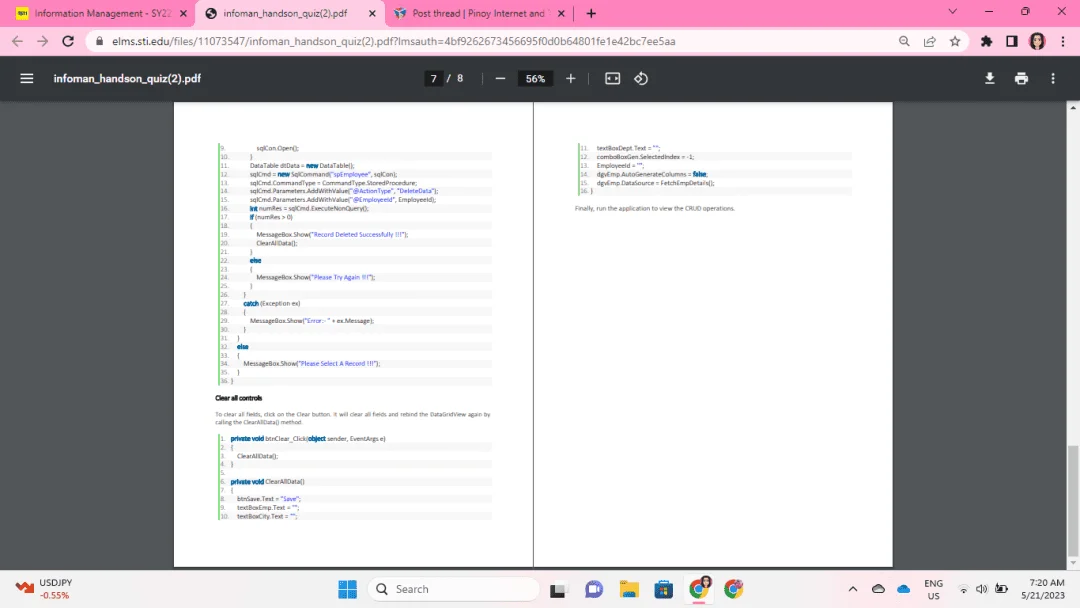The width and height of the screenshot is (1080, 608).
Task: Click scrollbar down arrow
Action: [x=1072, y=563]
